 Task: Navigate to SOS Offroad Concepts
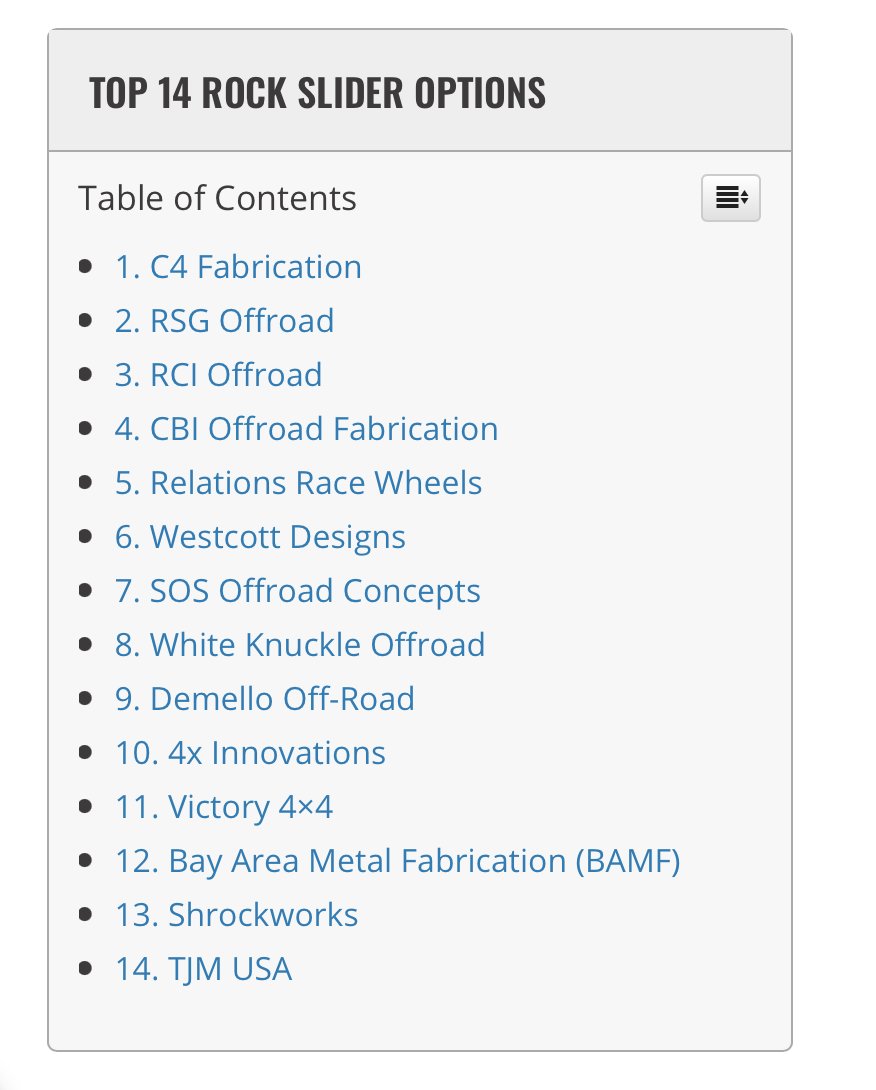[x=298, y=591]
